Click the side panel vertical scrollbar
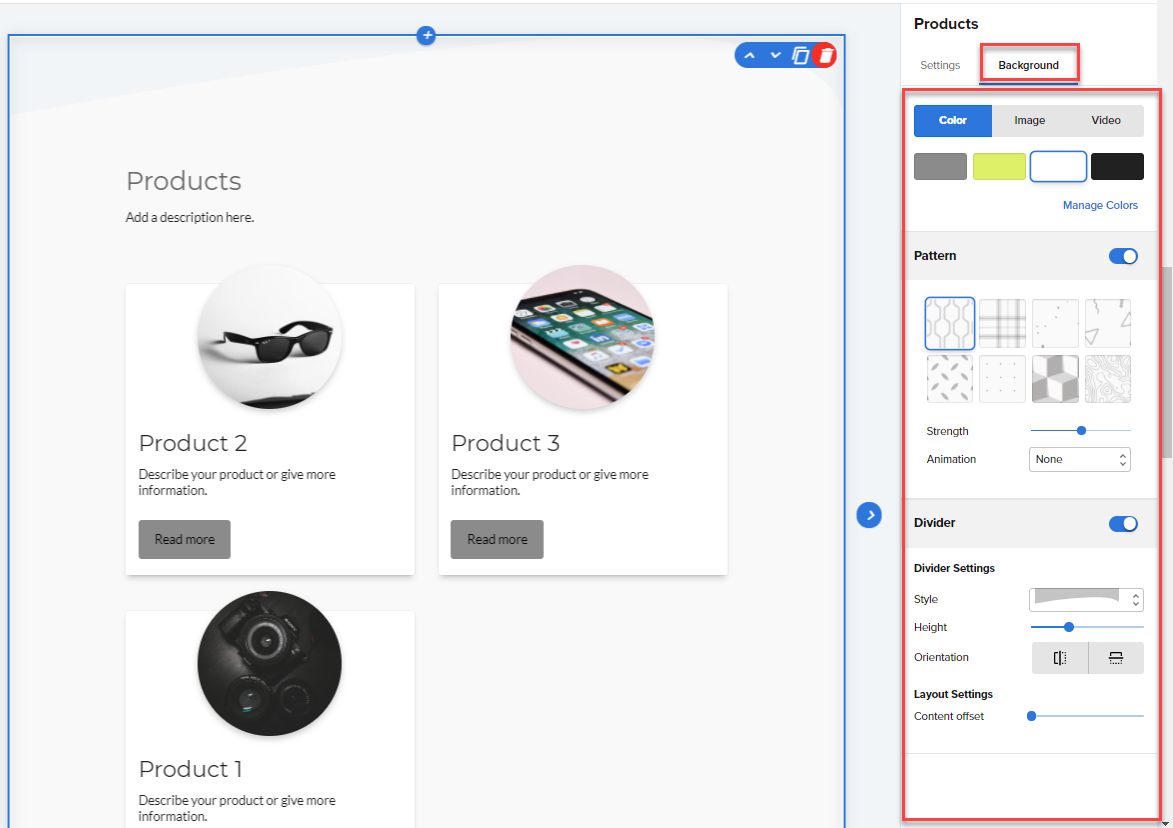The height and width of the screenshot is (828, 1173). (x=1166, y=362)
